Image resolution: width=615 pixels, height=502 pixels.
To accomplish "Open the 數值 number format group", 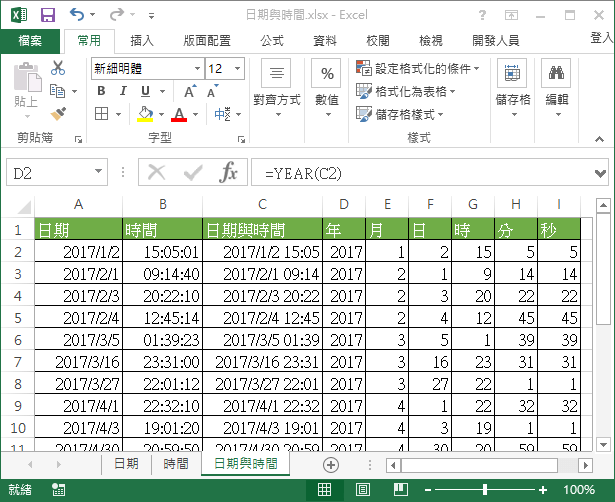I will pyautogui.click(x=327, y=89).
